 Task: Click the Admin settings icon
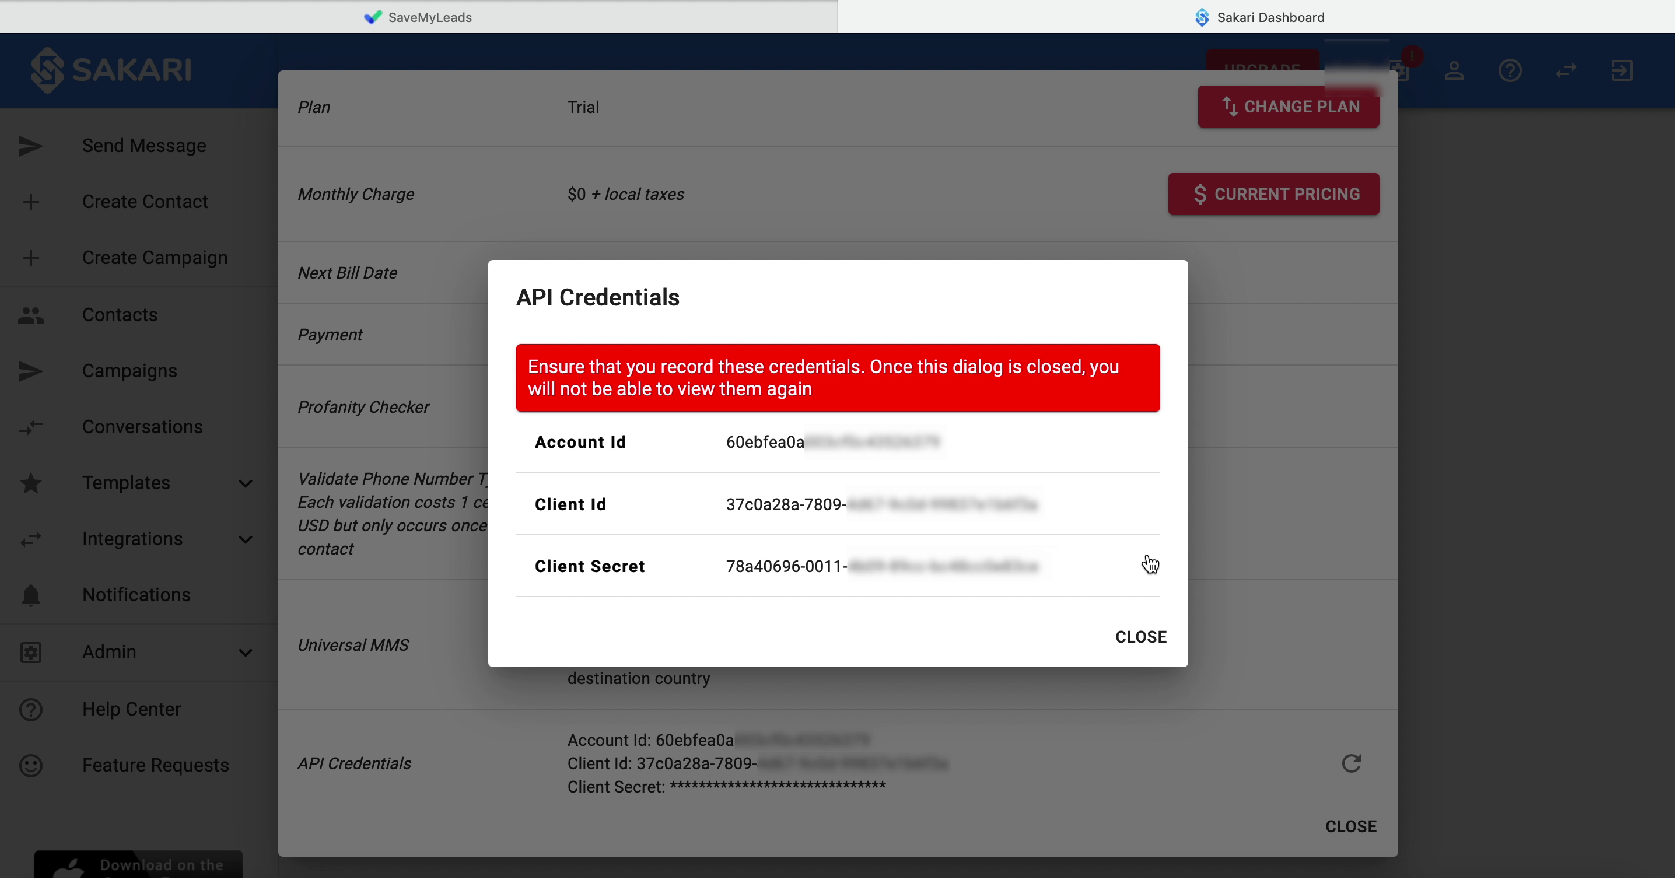click(x=31, y=652)
